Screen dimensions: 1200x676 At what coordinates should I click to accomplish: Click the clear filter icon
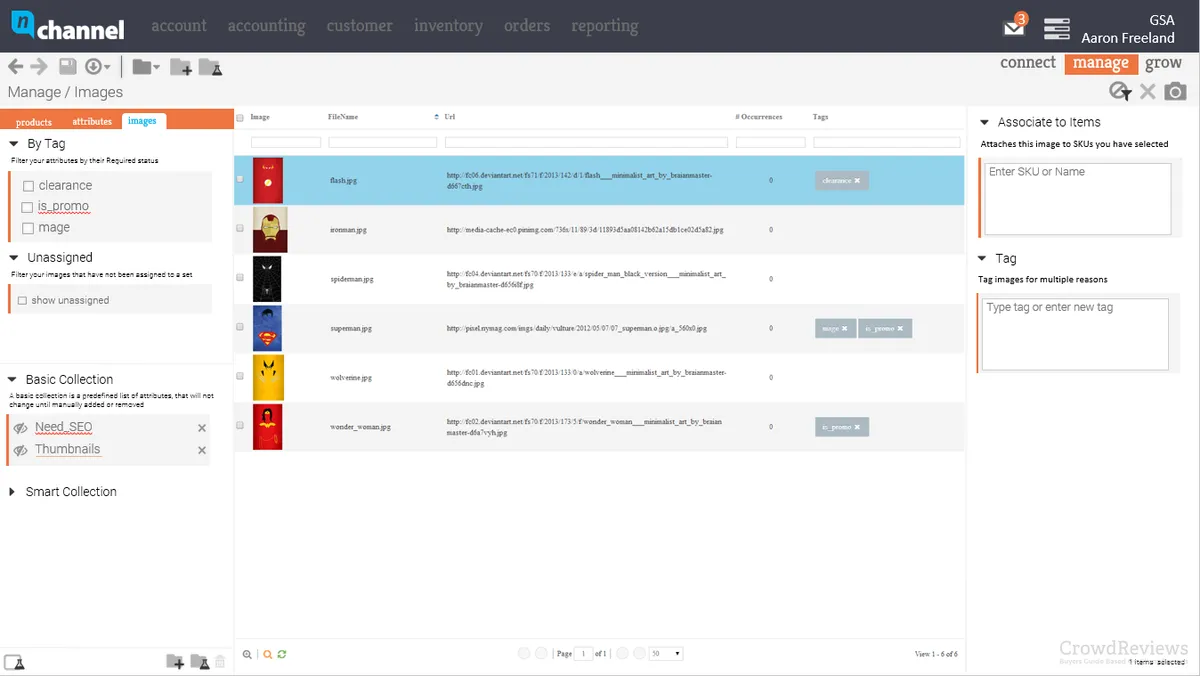pos(1120,92)
